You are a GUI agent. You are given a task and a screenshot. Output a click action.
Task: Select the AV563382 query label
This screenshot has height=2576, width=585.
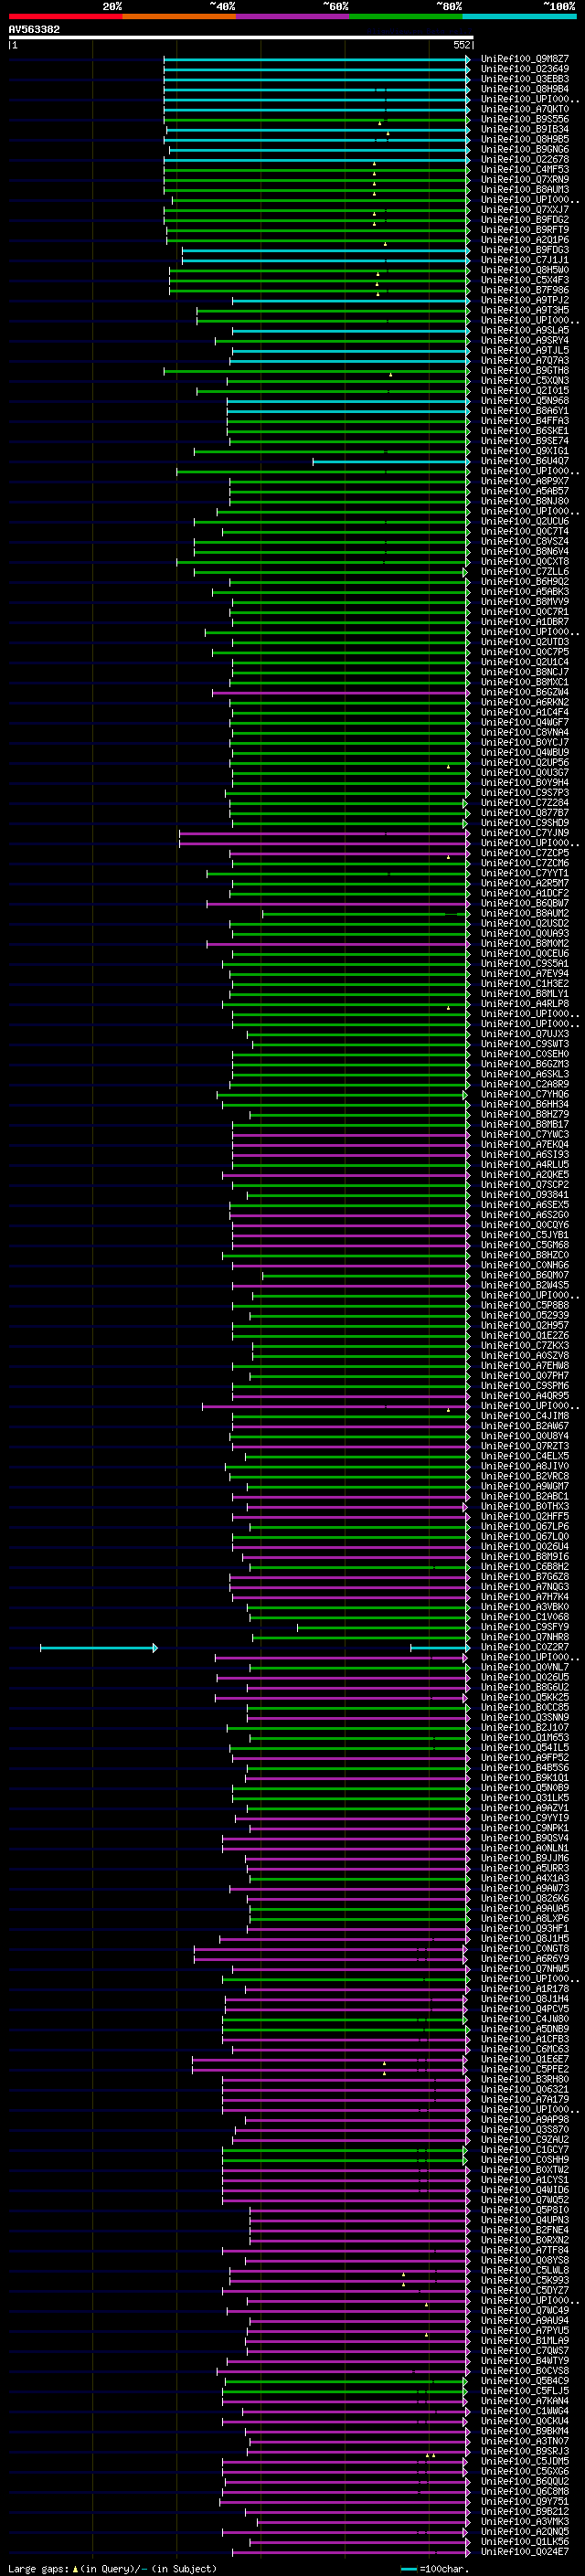pyautogui.click(x=34, y=30)
